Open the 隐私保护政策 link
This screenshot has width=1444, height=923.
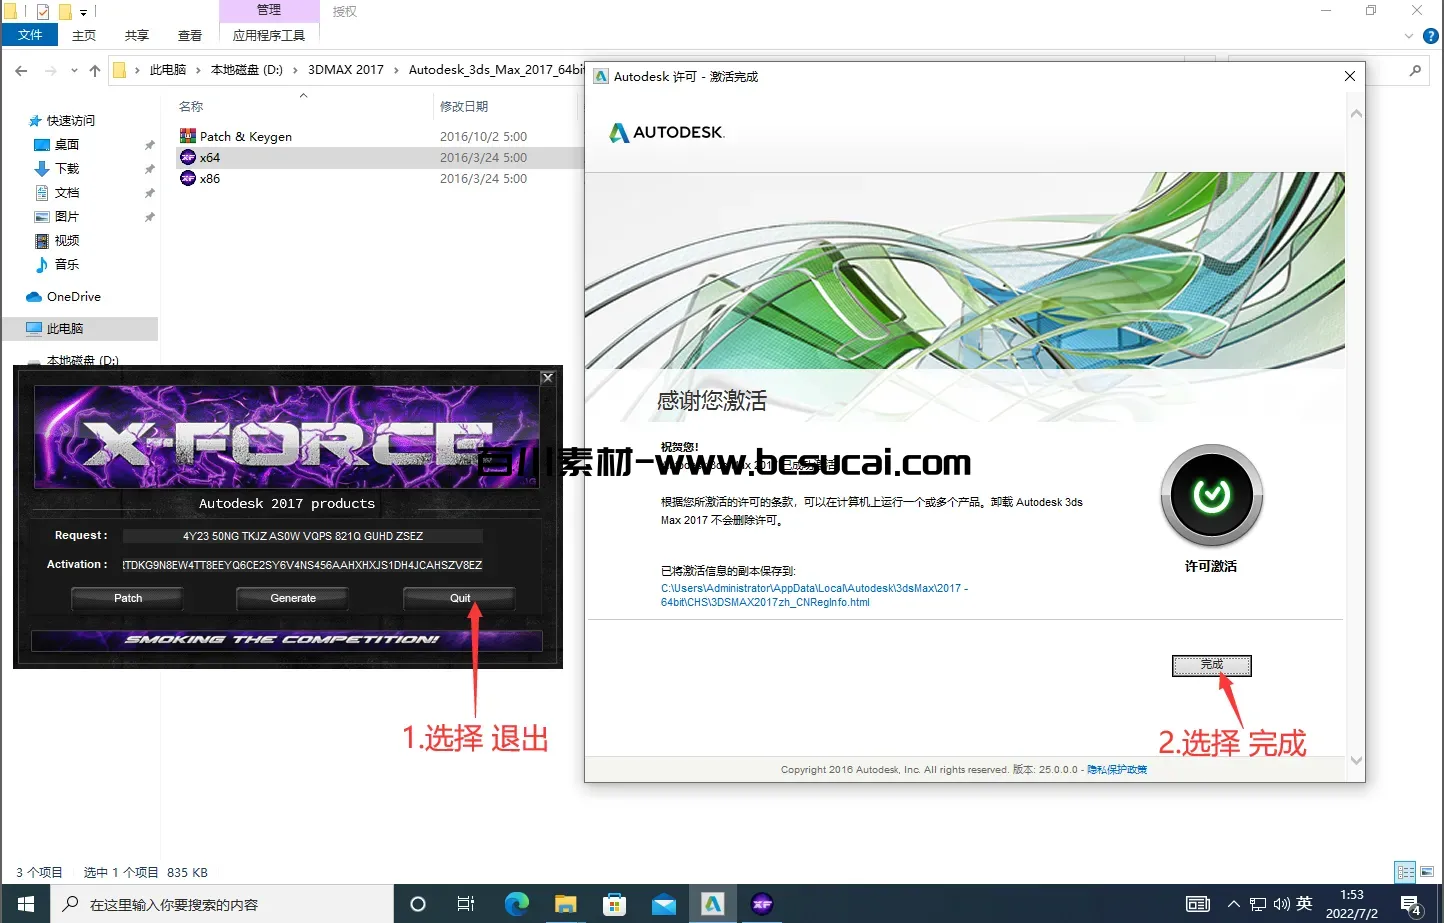1117,770
